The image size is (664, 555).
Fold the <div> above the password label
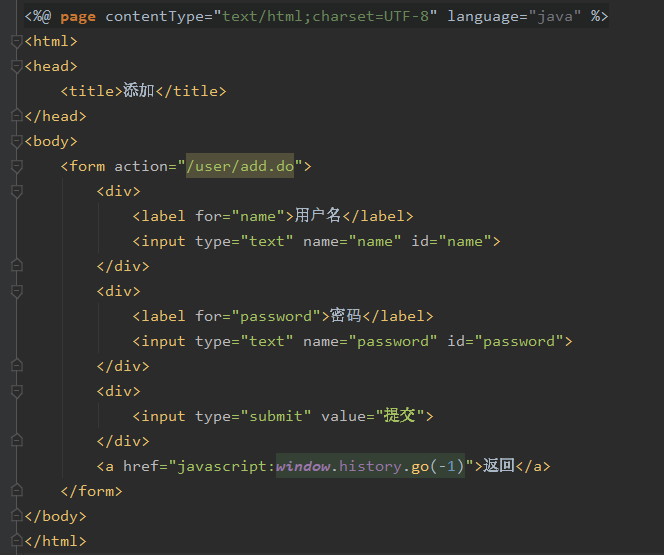[x=17, y=291]
